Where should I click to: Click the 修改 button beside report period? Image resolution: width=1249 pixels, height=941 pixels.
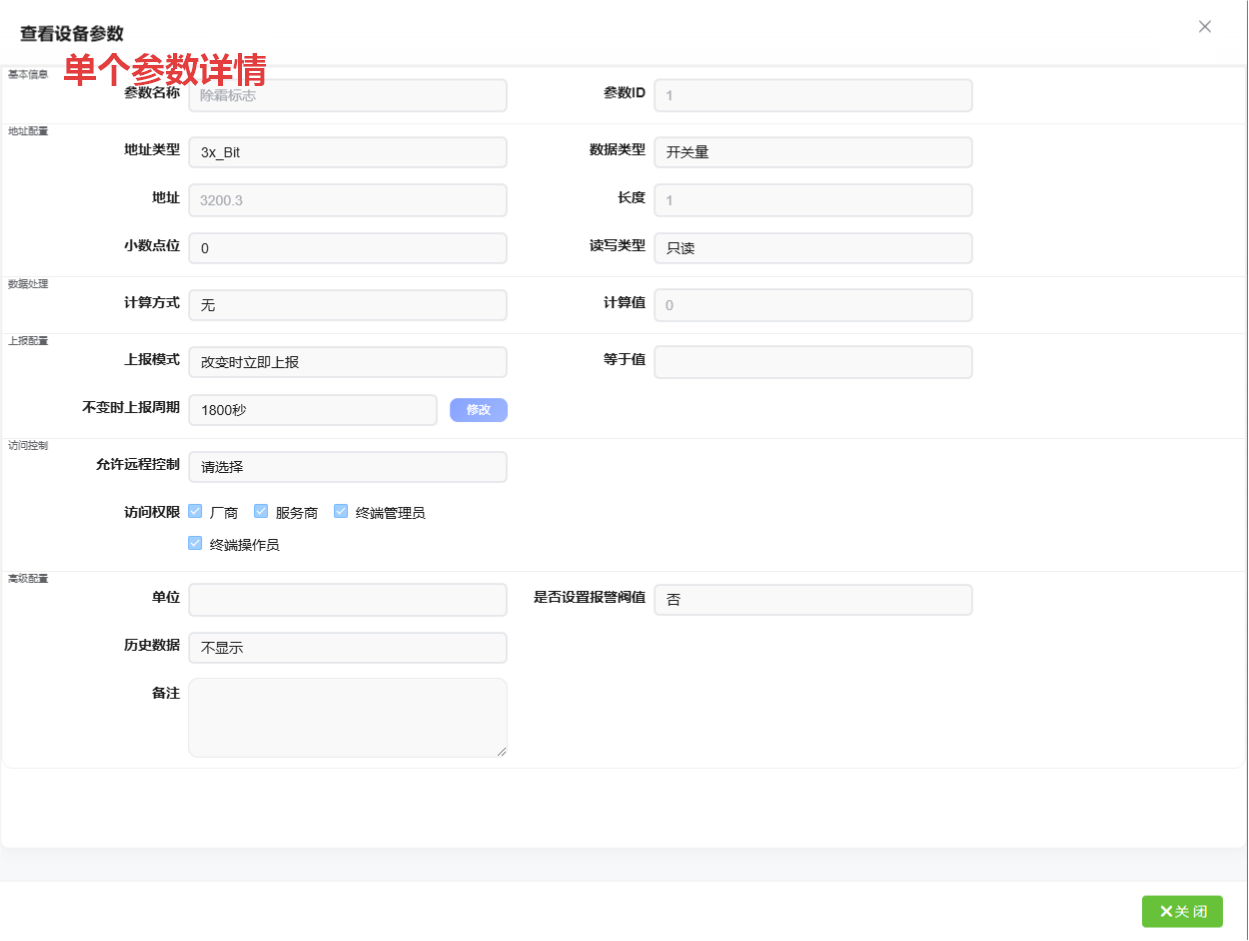tap(479, 410)
